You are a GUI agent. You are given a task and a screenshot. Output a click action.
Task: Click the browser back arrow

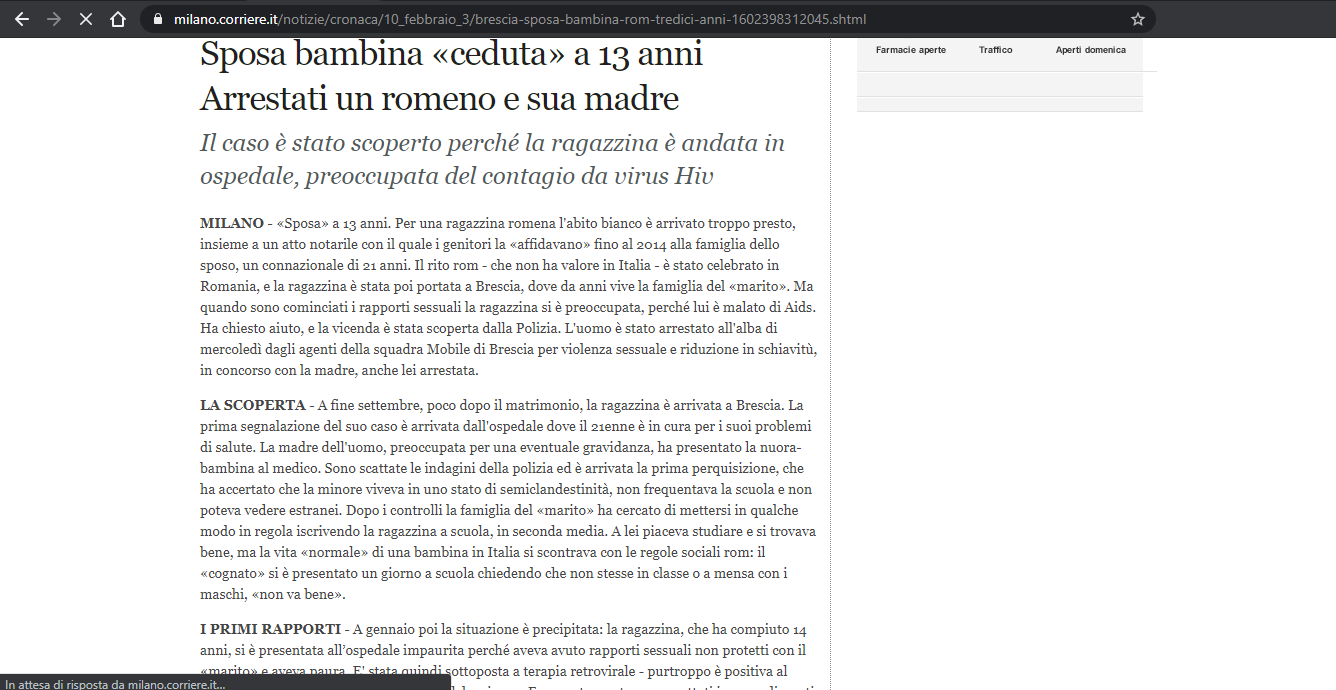coord(22,19)
